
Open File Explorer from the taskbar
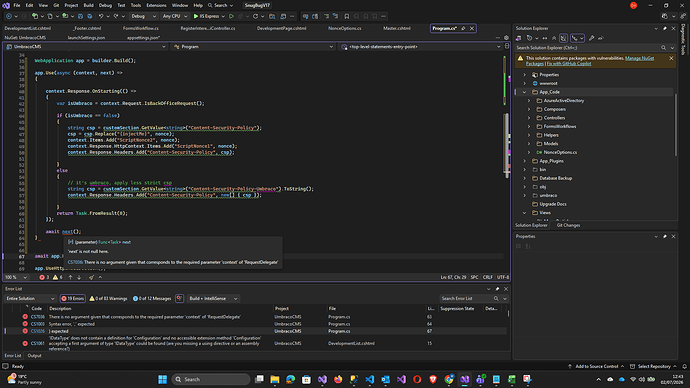[275, 379]
